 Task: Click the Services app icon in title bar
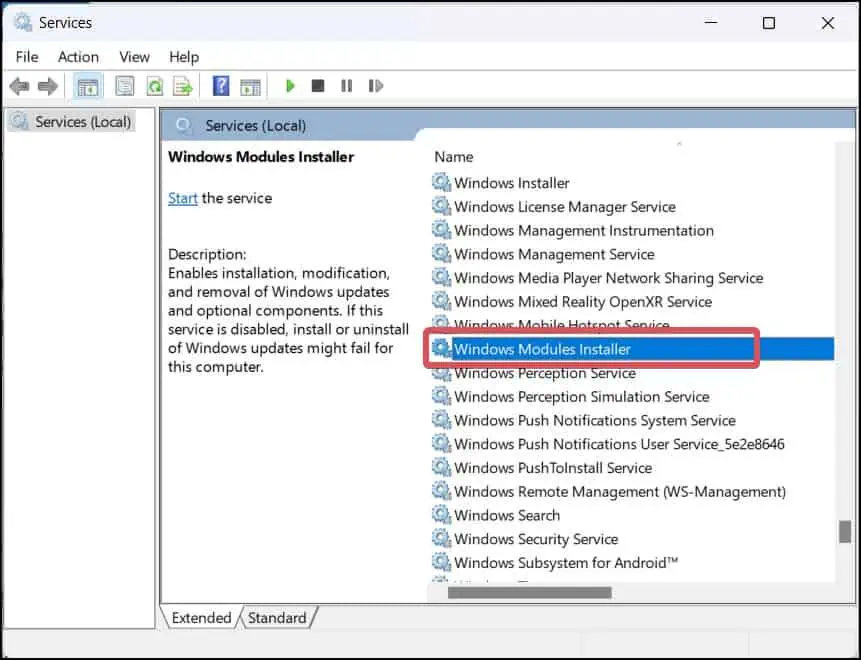pyautogui.click(x=23, y=23)
